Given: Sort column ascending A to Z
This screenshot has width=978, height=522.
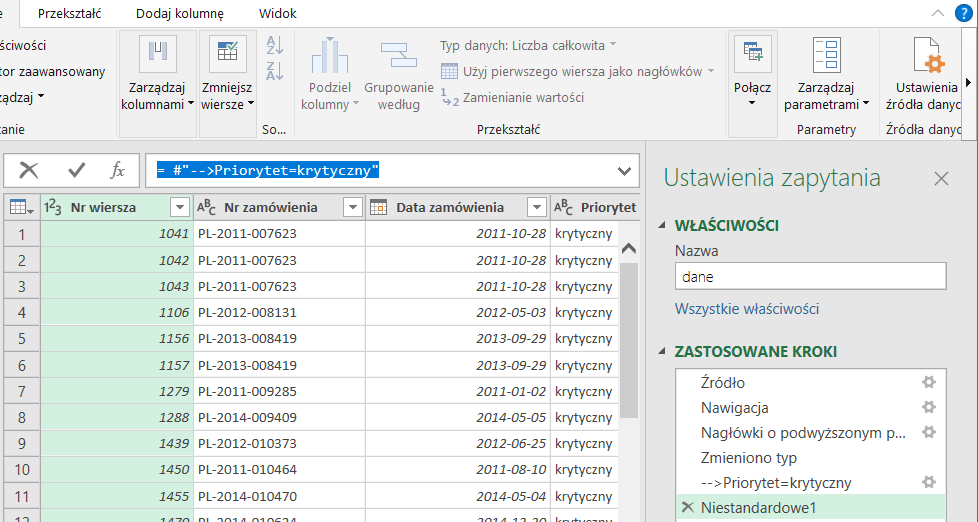Looking at the screenshot, I should (275, 45).
